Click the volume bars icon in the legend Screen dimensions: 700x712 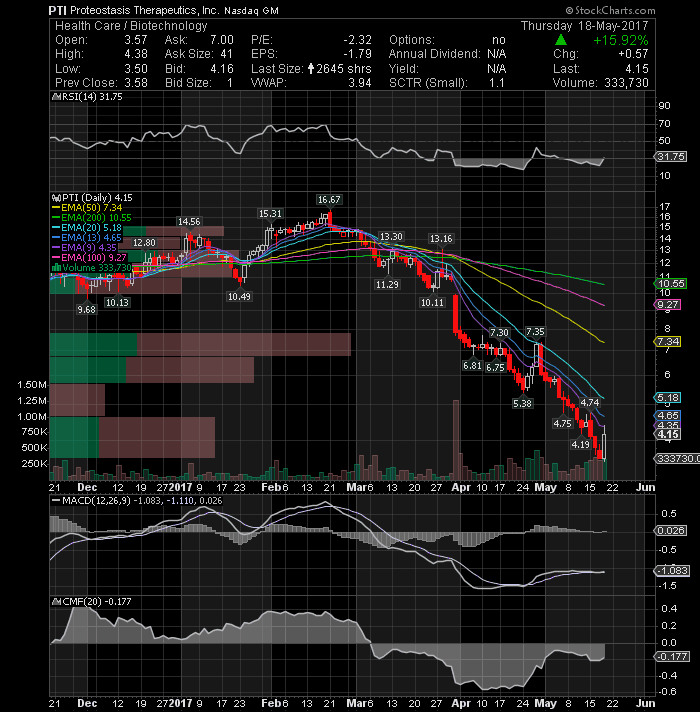pos(56,267)
